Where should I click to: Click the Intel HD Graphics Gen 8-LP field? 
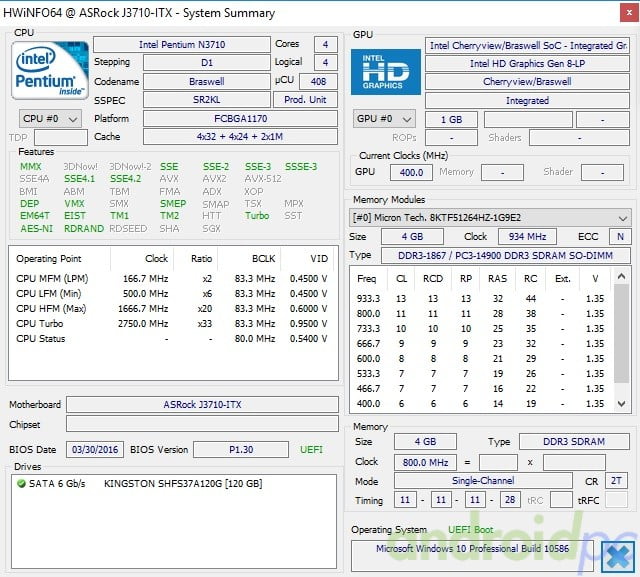point(527,64)
